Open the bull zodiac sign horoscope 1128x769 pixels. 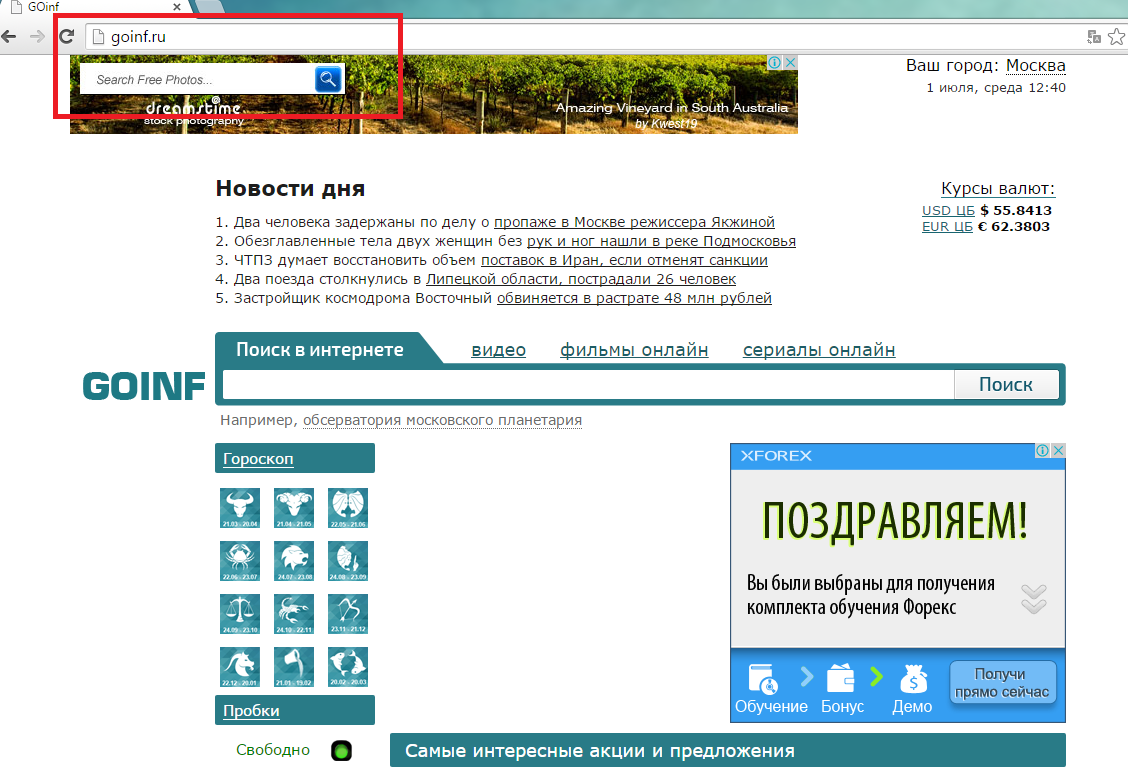pyautogui.click(x=240, y=507)
